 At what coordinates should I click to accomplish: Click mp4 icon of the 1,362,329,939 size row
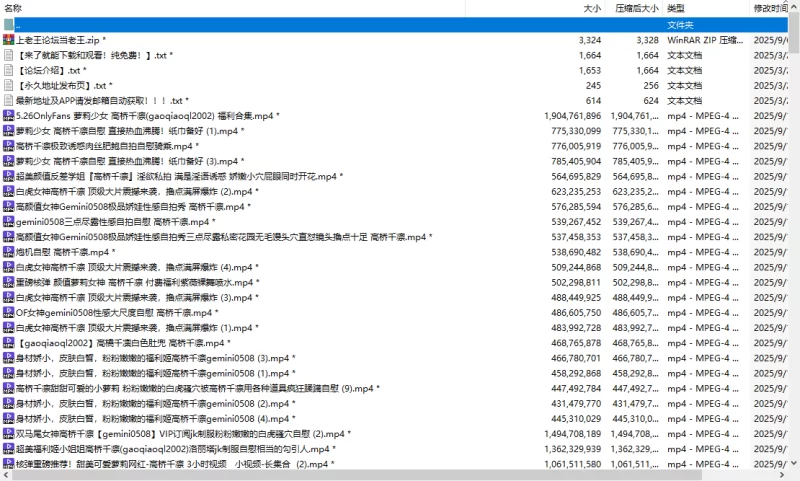[8, 449]
